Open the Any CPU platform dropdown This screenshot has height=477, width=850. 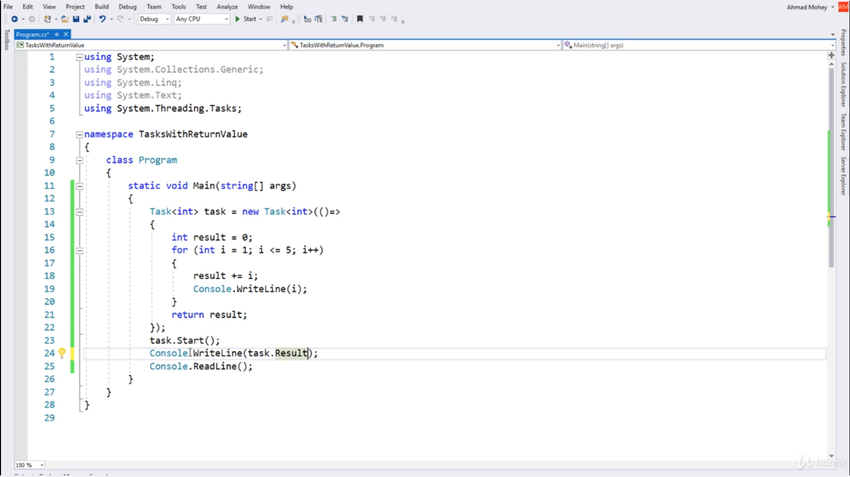pyautogui.click(x=202, y=19)
